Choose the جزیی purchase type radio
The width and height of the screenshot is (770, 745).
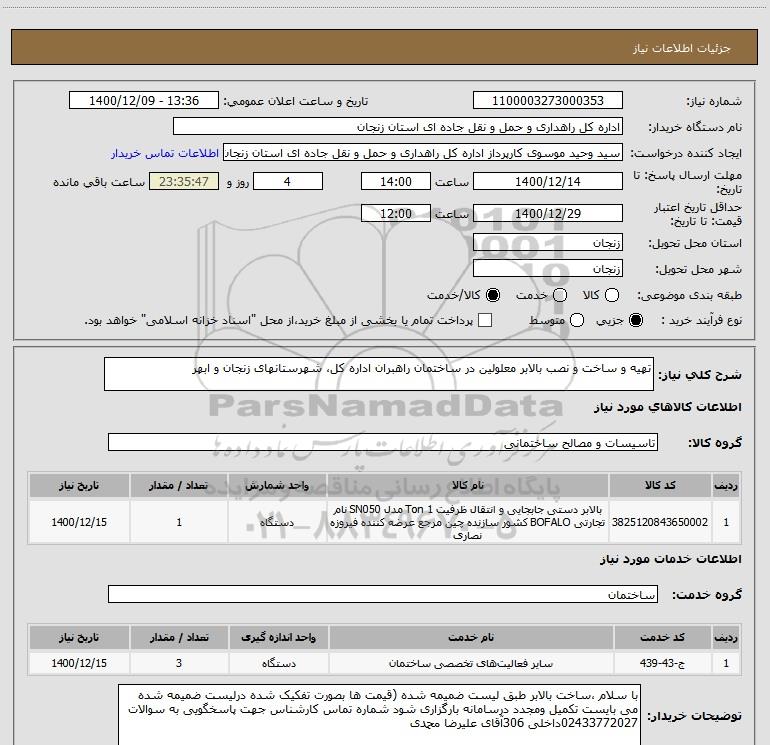tap(636, 321)
